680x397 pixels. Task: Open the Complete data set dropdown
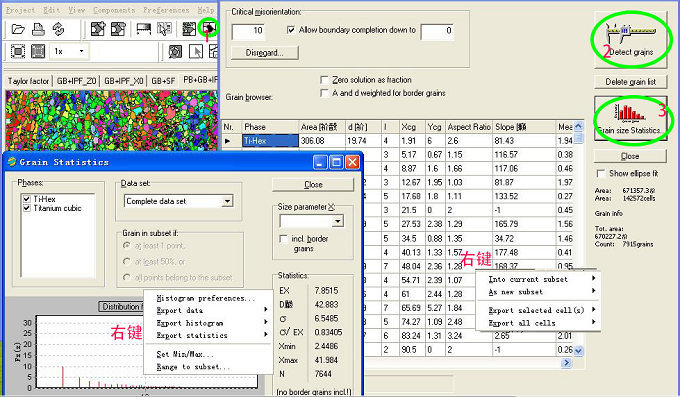coord(227,201)
